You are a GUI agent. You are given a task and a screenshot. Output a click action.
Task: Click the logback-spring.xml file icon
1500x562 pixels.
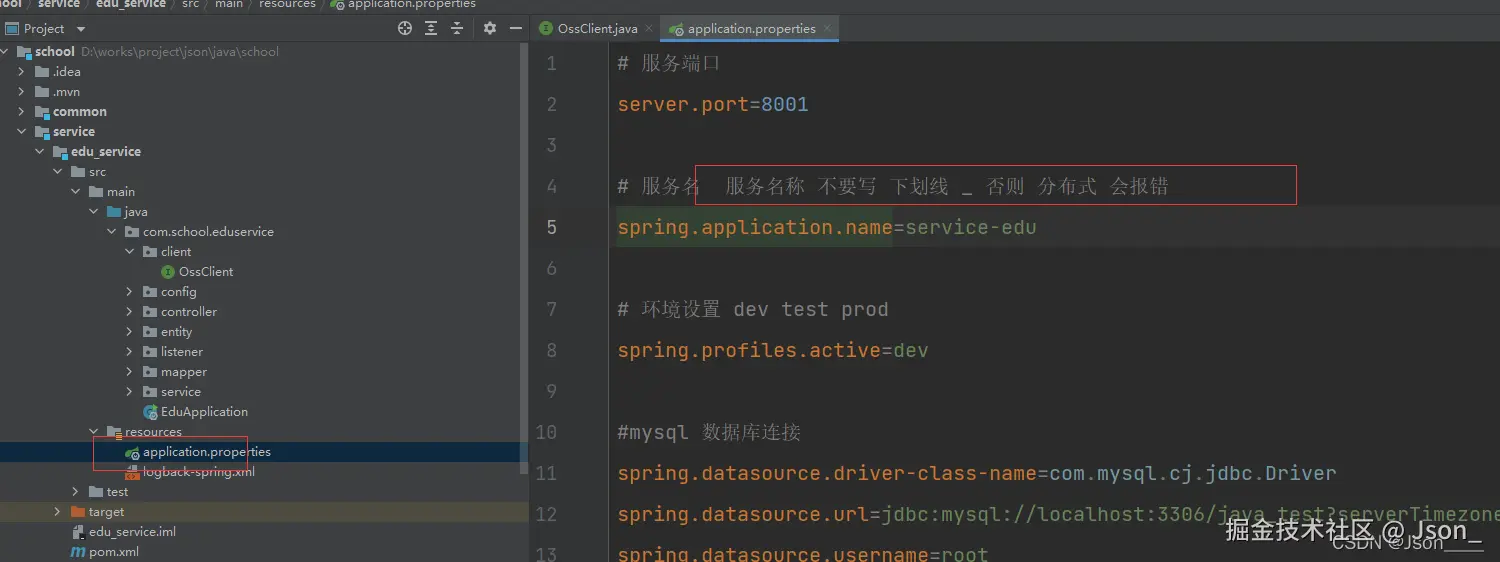tap(133, 472)
